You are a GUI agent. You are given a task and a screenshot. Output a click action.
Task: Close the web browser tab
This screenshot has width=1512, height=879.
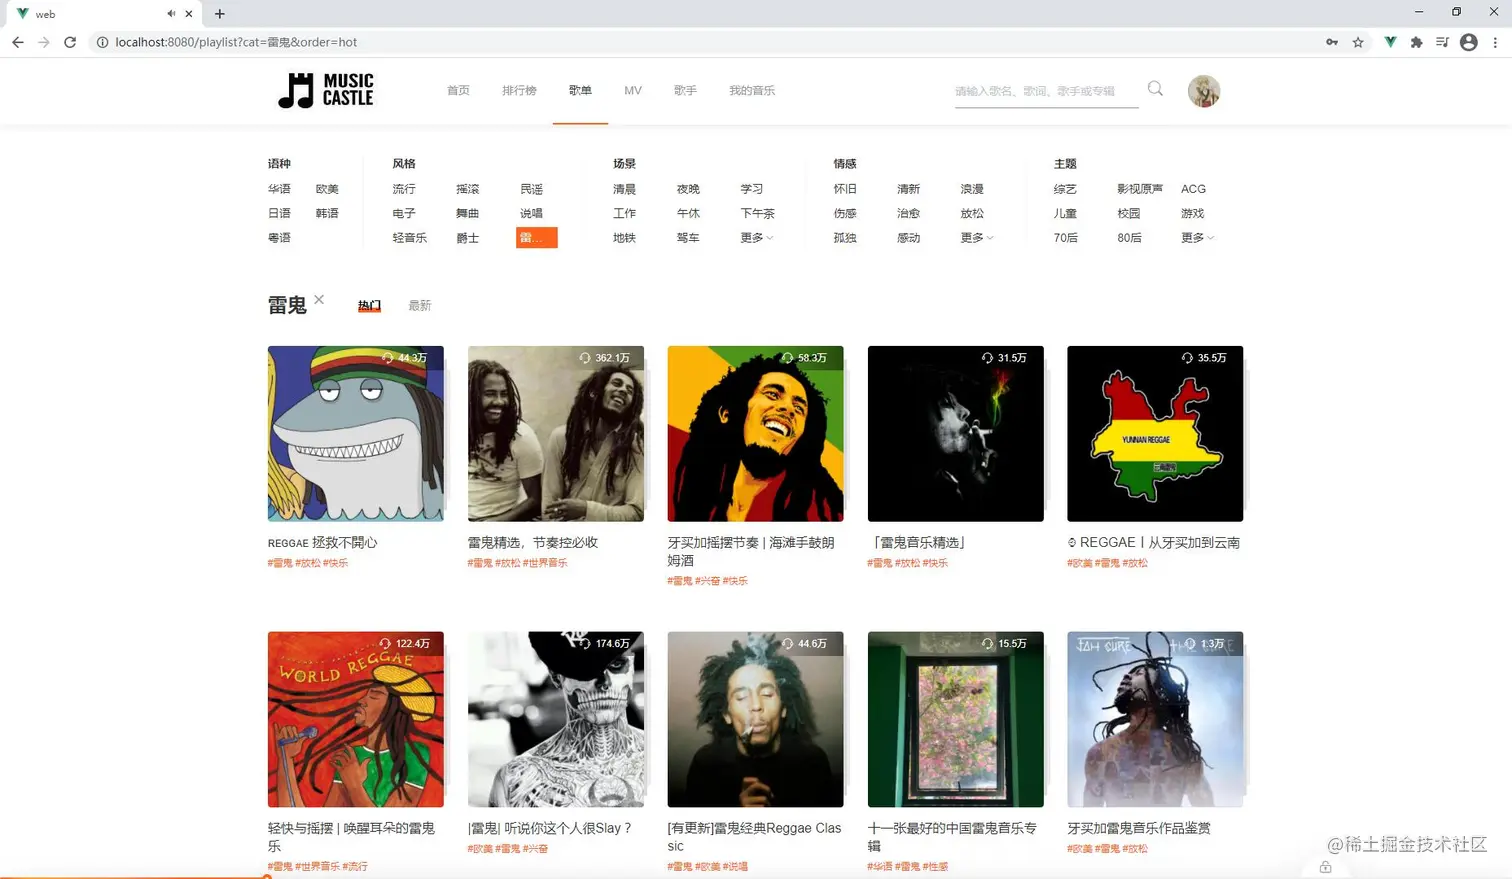[x=189, y=14]
